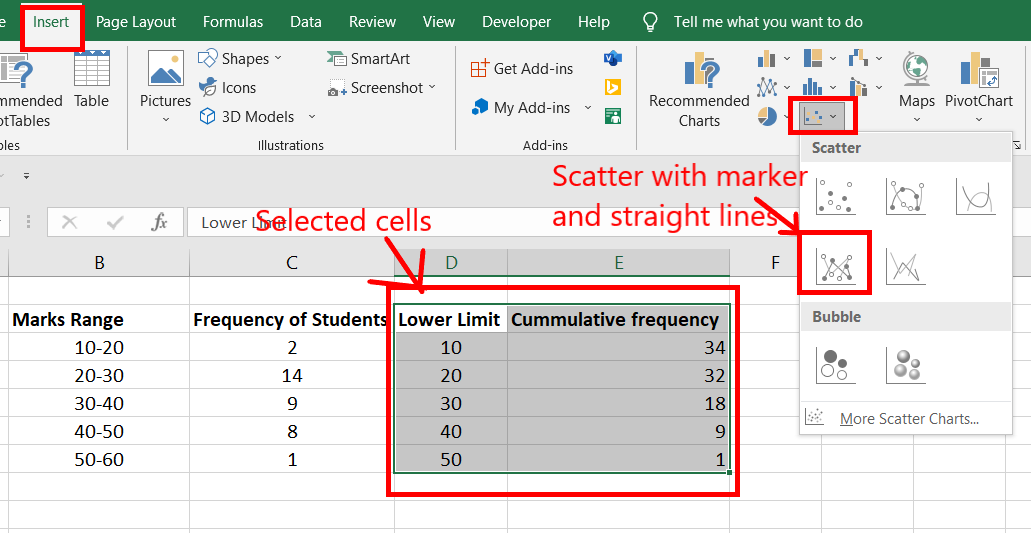1031x533 pixels.
Task: Open the Pie or Doughnut chart menu
Action: (x=773, y=116)
